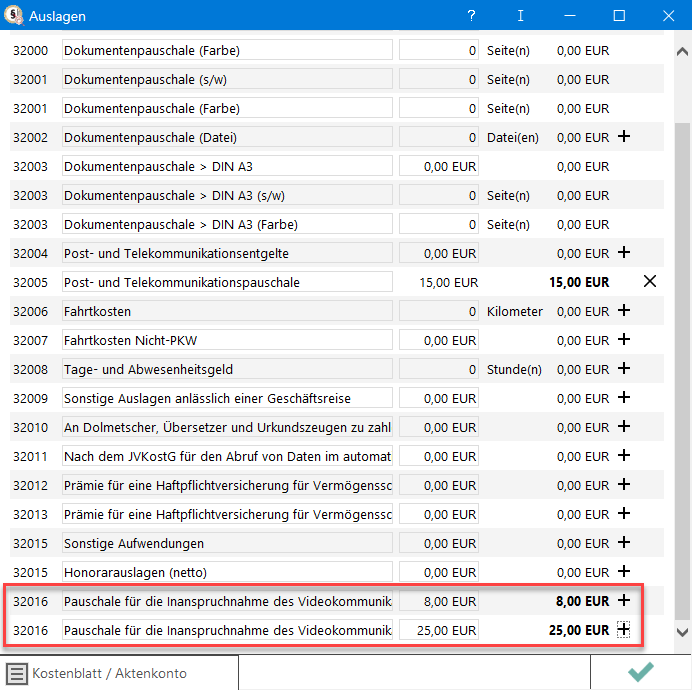Click the Kilometer field for Fahrtkosten

(439, 311)
